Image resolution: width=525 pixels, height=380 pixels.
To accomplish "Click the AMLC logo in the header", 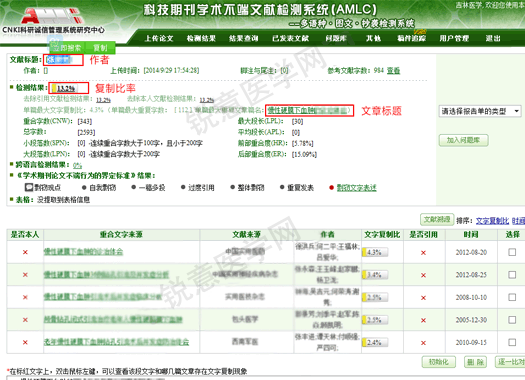I will [x=52, y=16].
